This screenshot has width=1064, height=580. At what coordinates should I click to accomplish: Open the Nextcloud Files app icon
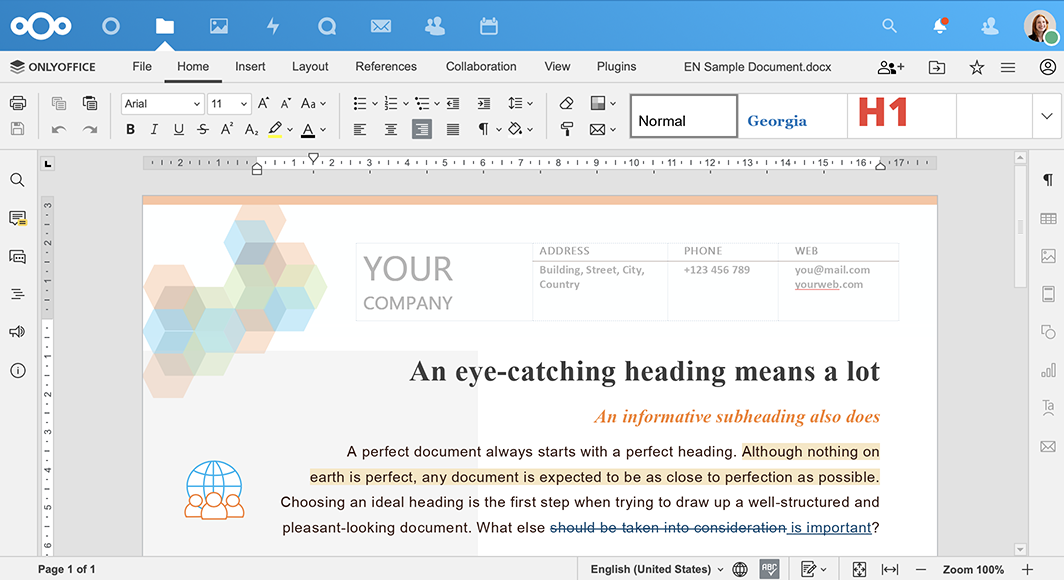pyautogui.click(x=165, y=26)
